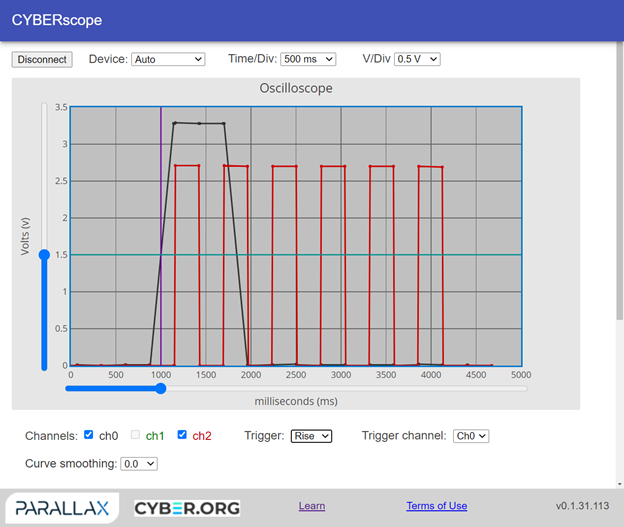
Task: Click the ch2 label text
Action: (202, 436)
